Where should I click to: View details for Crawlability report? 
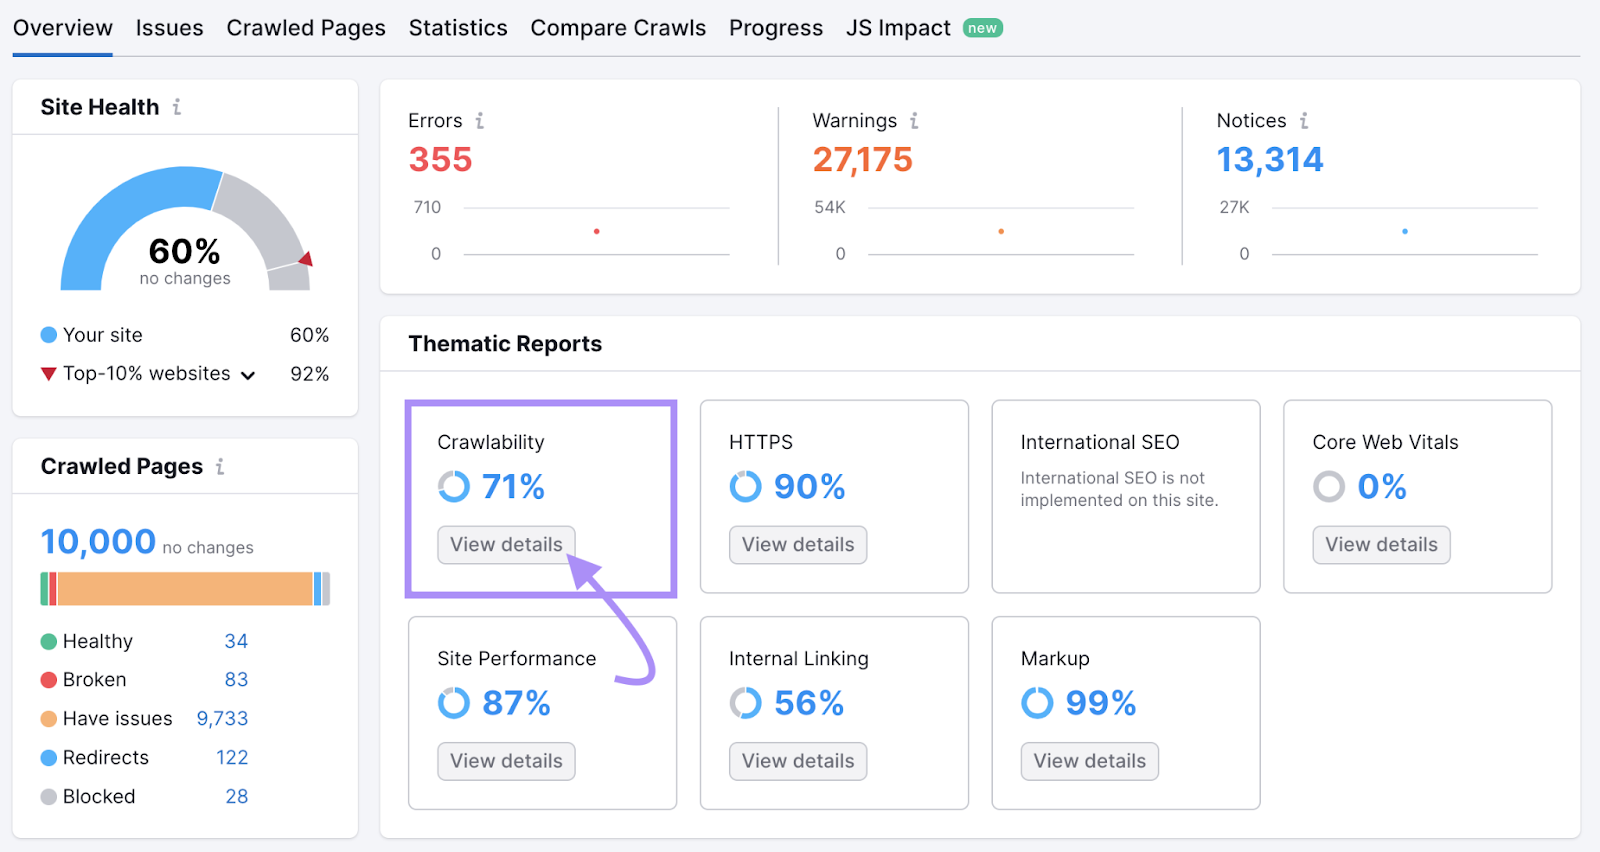pos(506,545)
